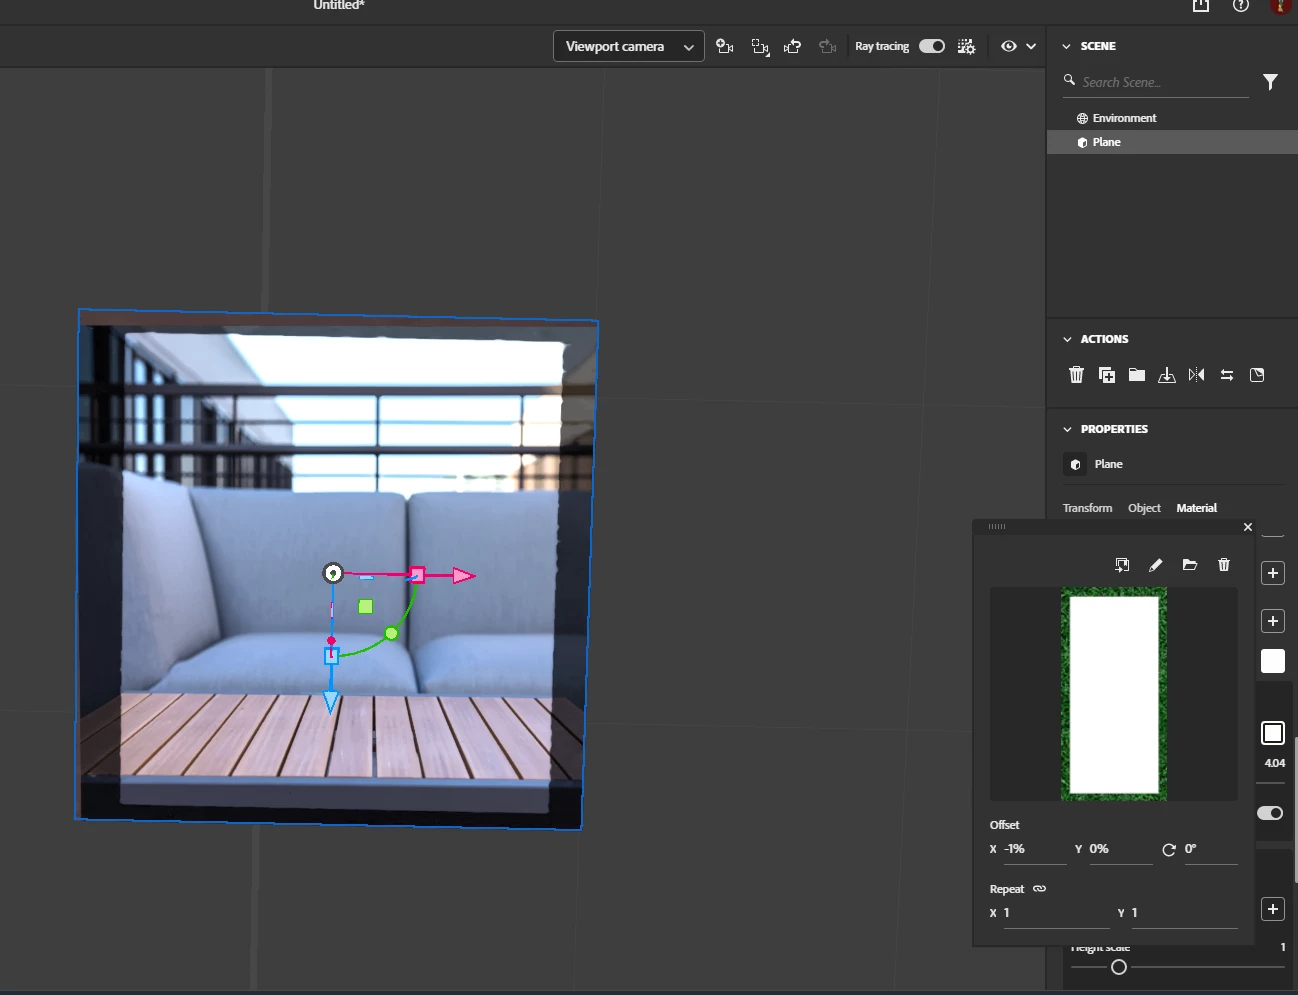Switch to the Material tab
Image resolution: width=1298 pixels, height=995 pixels.
tap(1196, 508)
